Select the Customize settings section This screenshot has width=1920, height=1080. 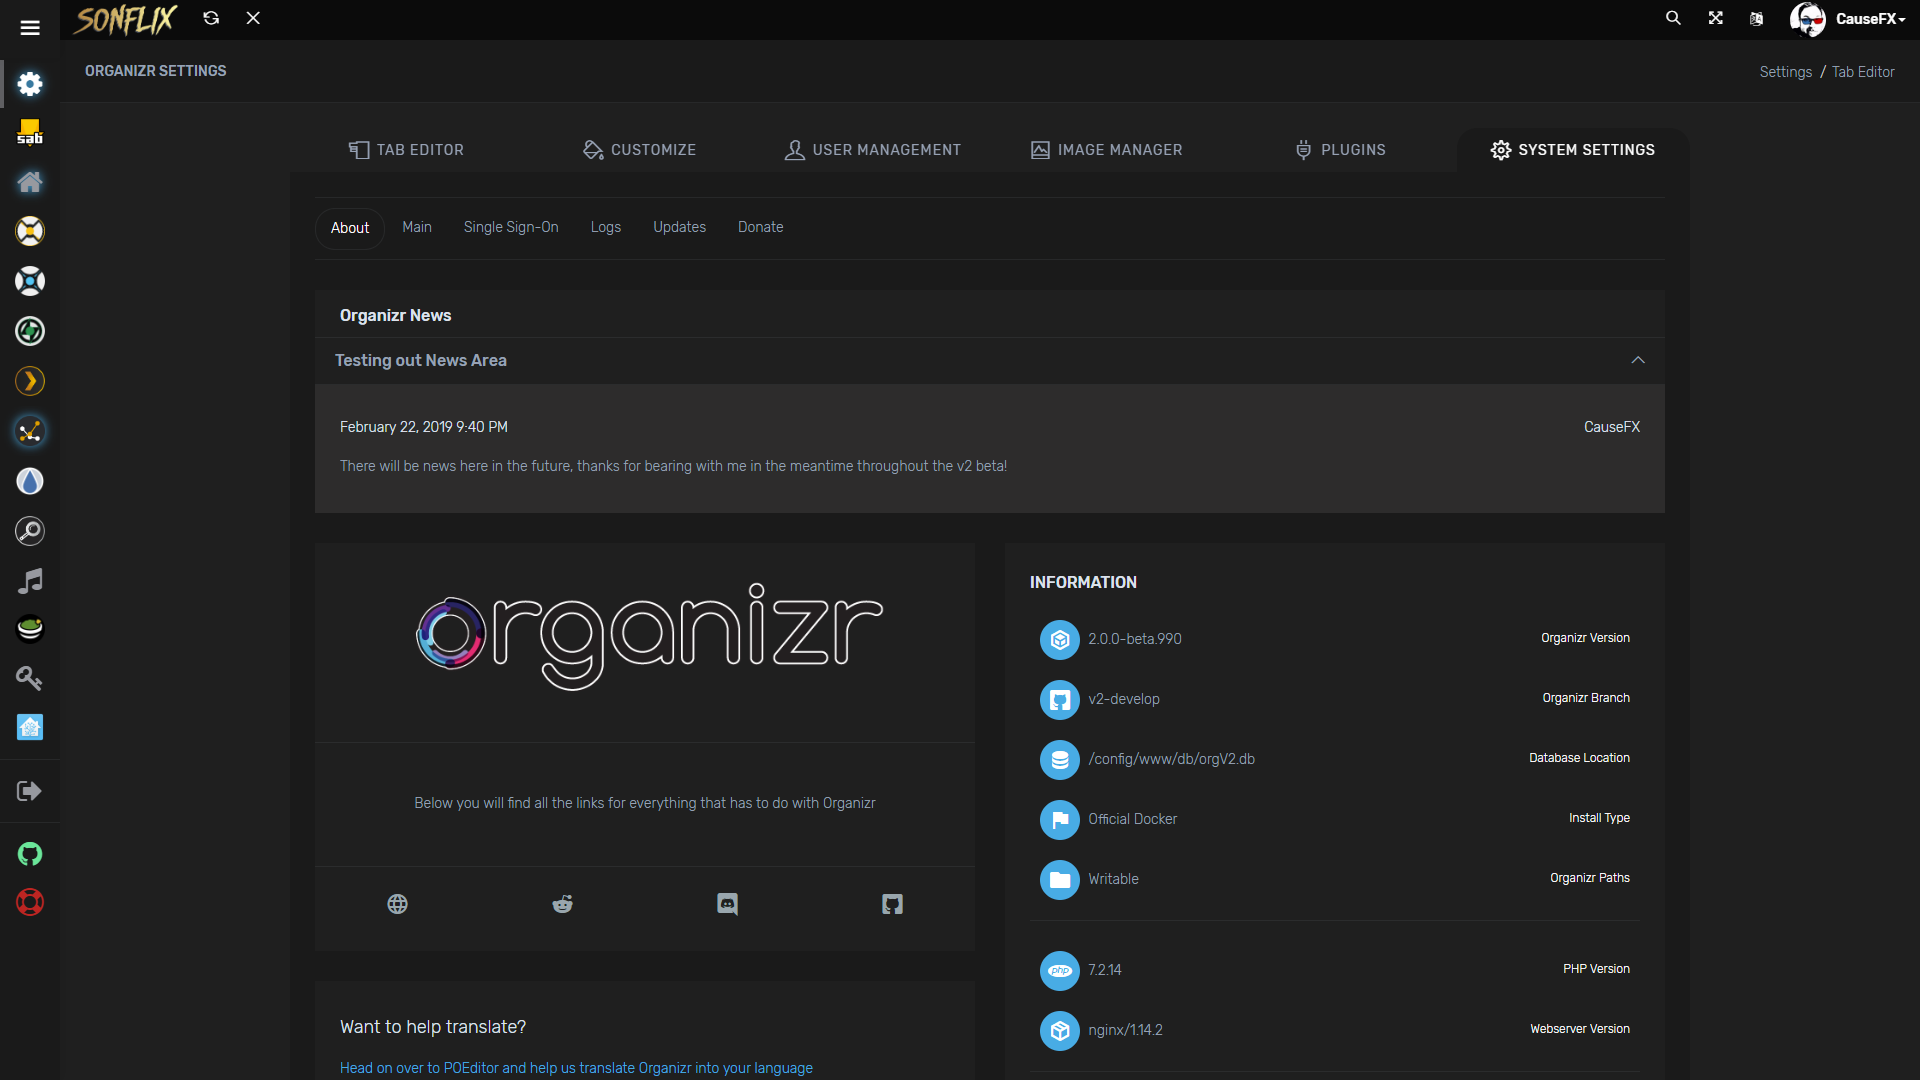[640, 149]
